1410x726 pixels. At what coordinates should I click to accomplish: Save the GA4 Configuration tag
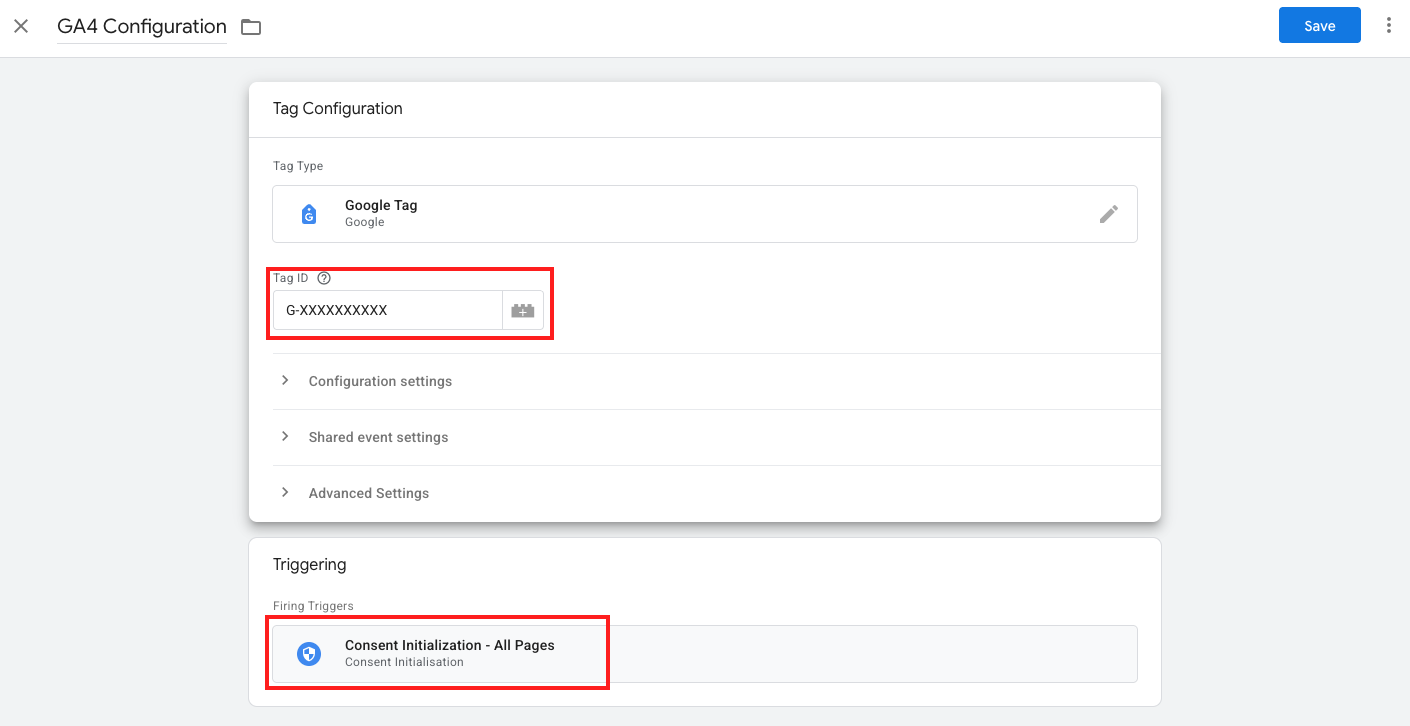pos(1319,26)
